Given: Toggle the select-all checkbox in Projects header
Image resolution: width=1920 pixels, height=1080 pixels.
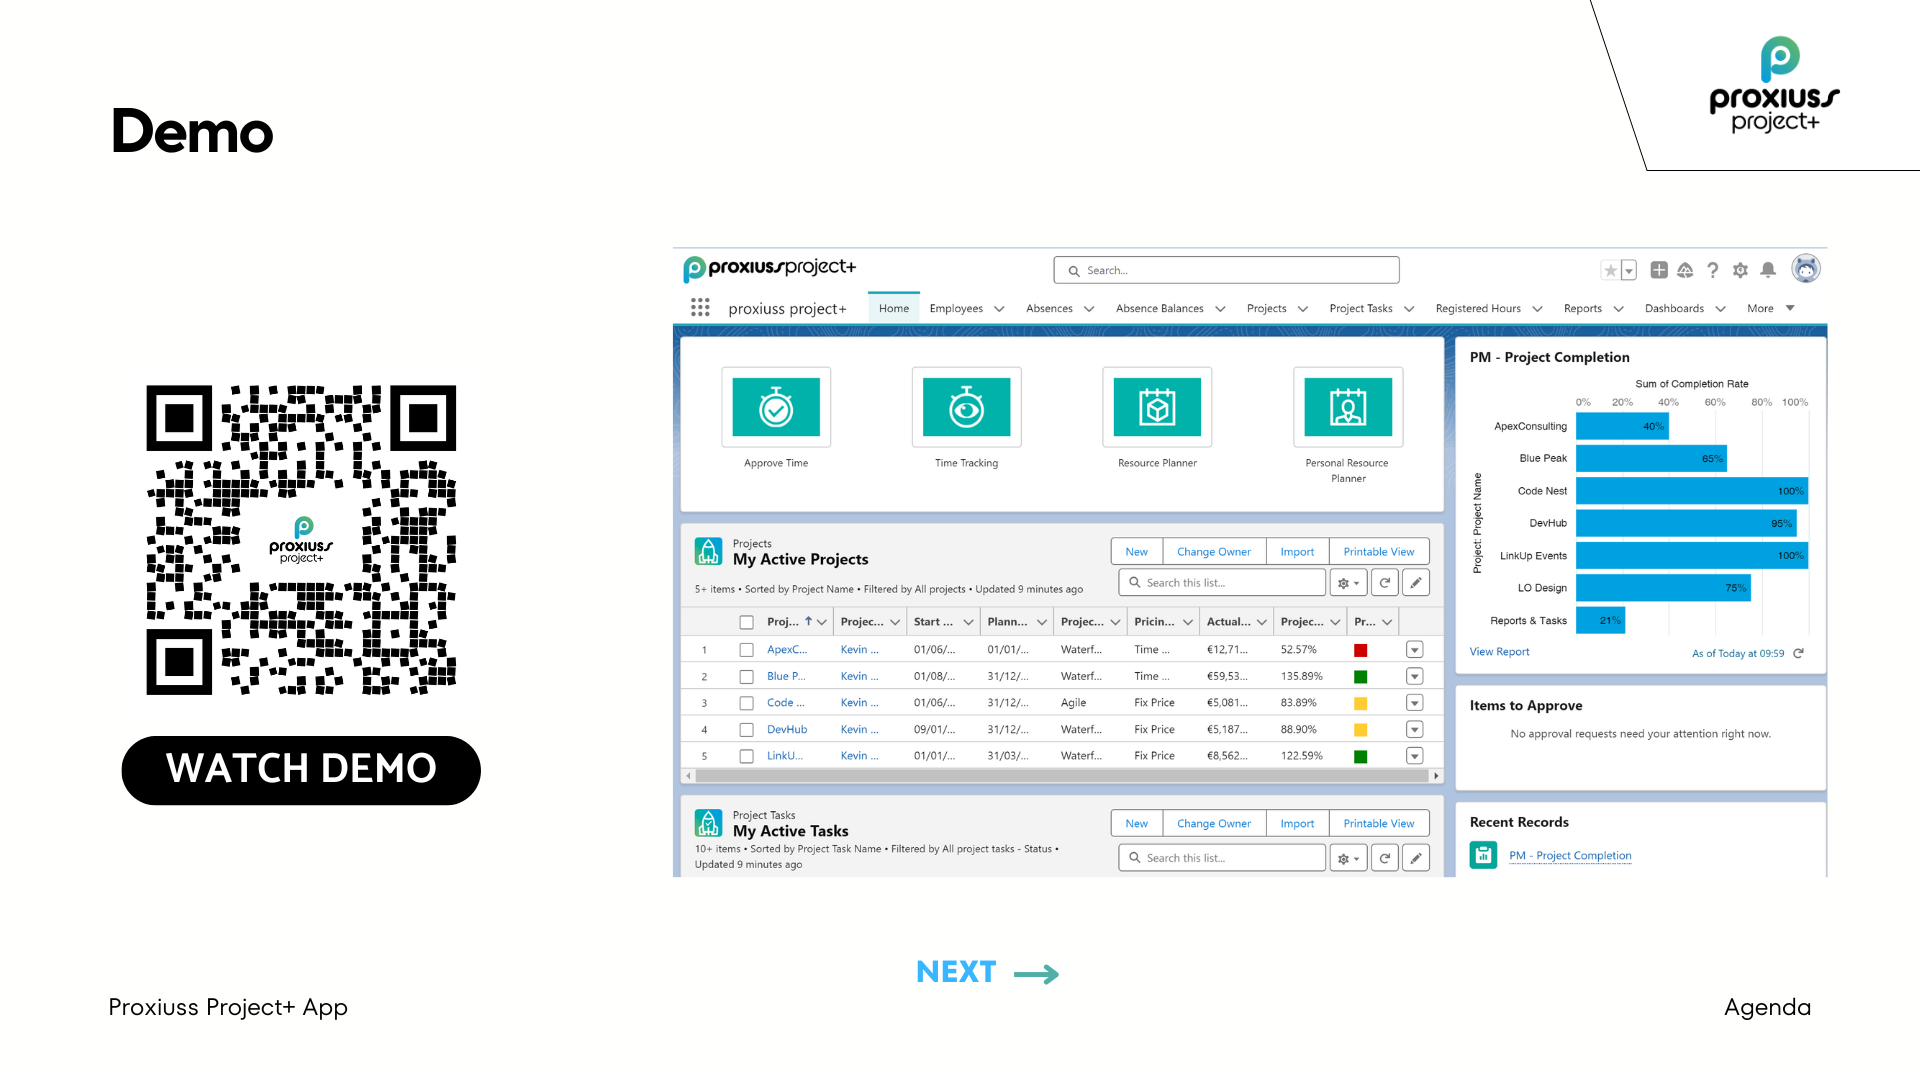Looking at the screenshot, I should coord(746,622).
